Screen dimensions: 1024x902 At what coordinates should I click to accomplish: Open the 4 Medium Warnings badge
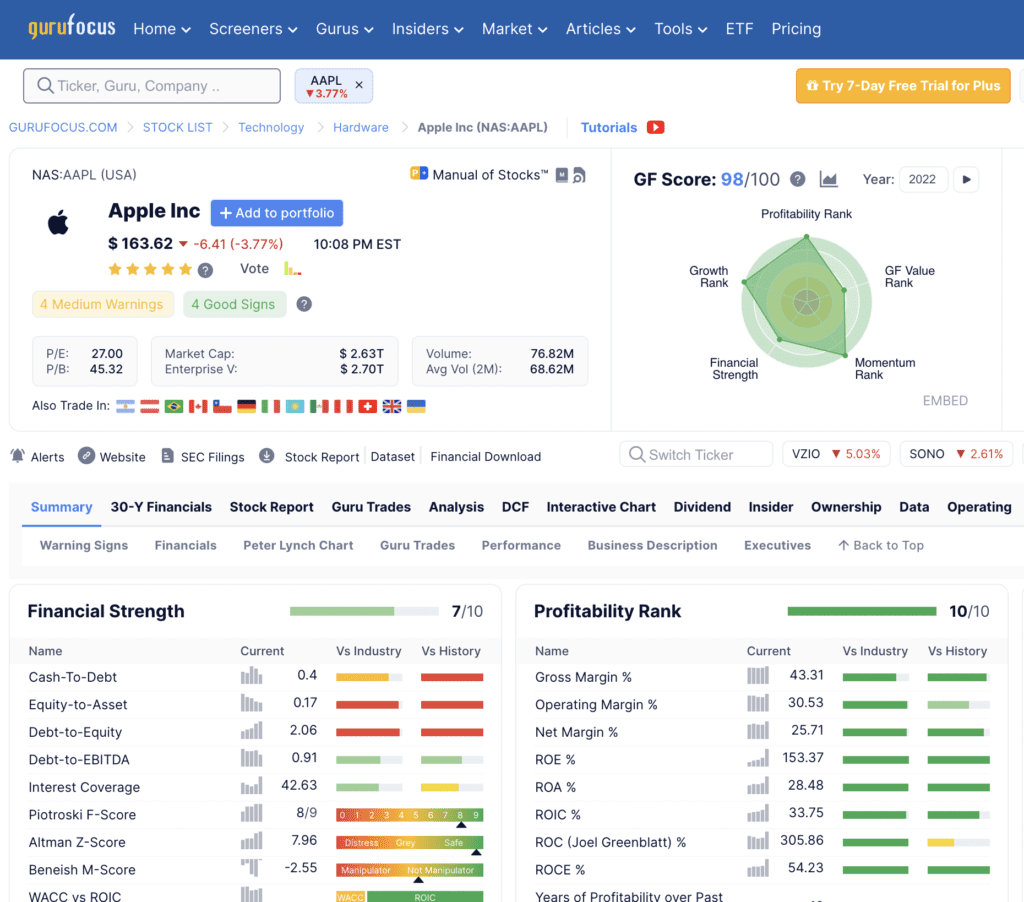click(x=103, y=304)
